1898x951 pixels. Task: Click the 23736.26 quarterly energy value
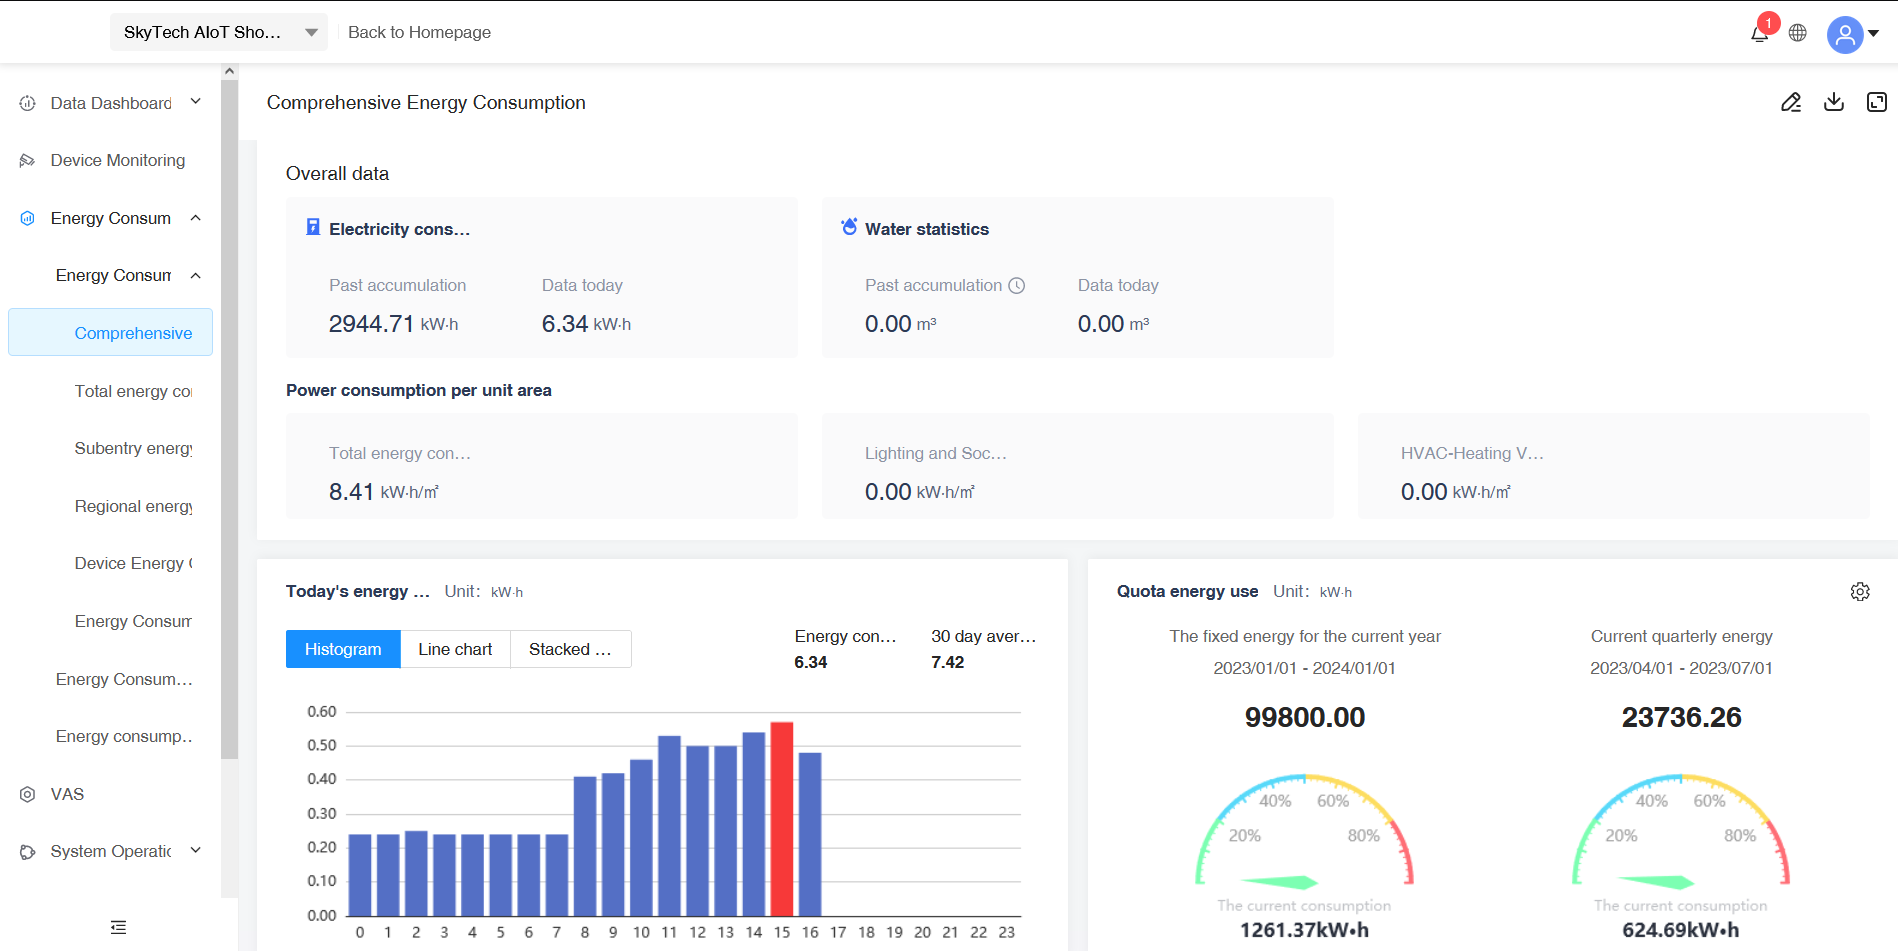(1681, 717)
